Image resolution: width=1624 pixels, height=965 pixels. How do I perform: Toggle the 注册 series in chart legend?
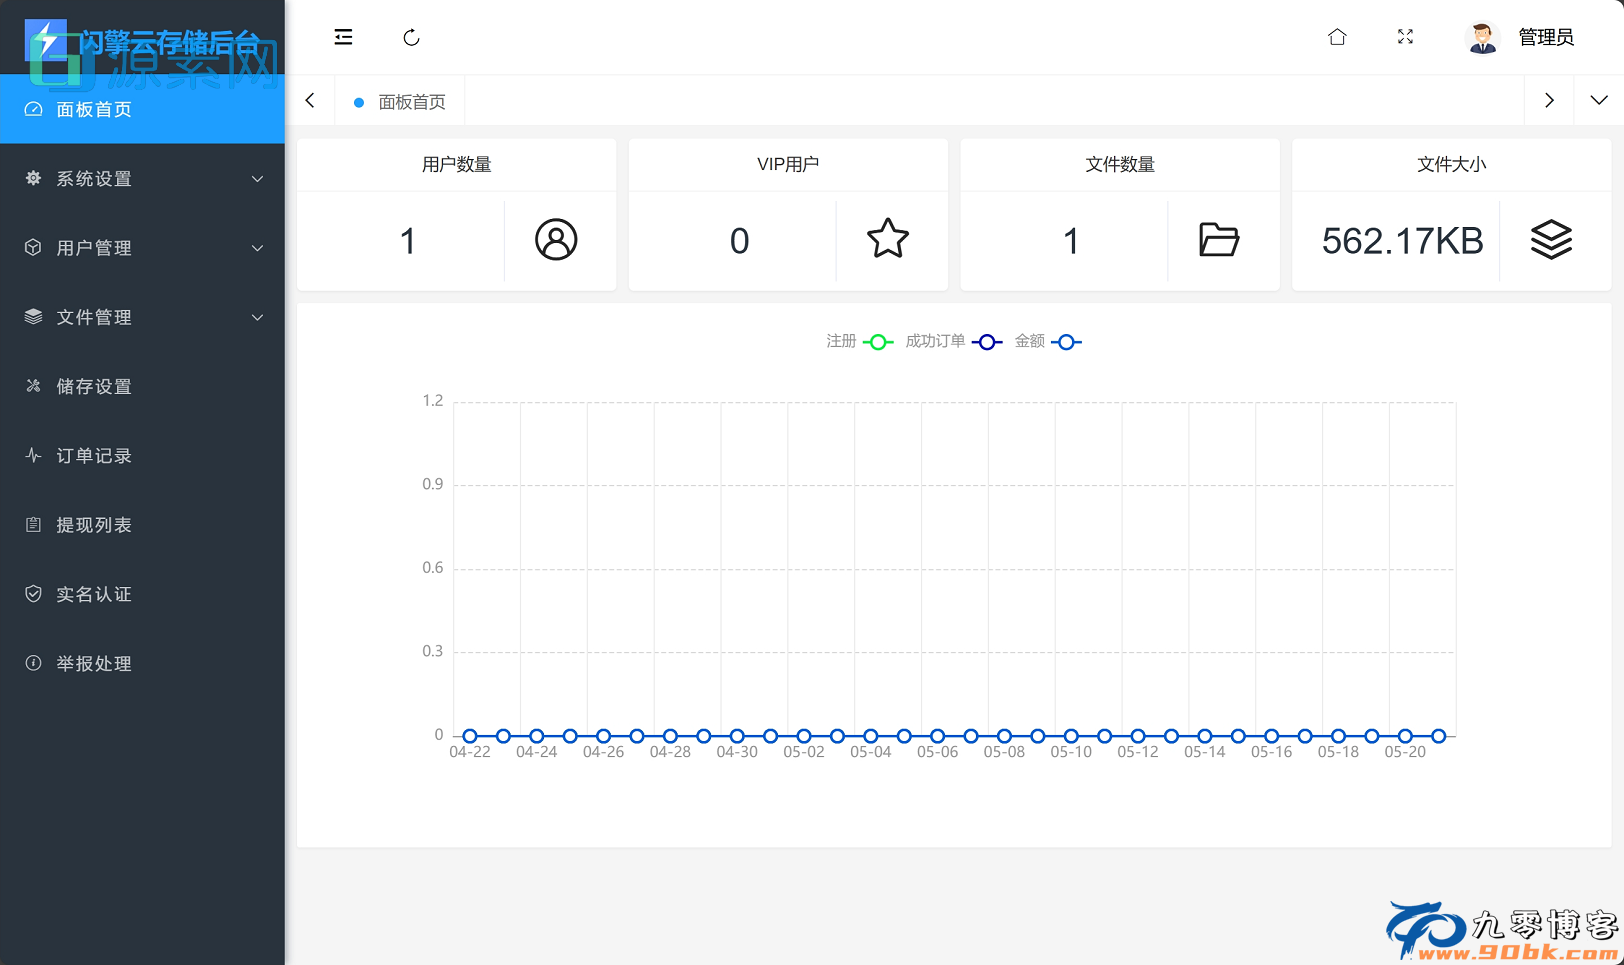pyautogui.click(x=860, y=342)
